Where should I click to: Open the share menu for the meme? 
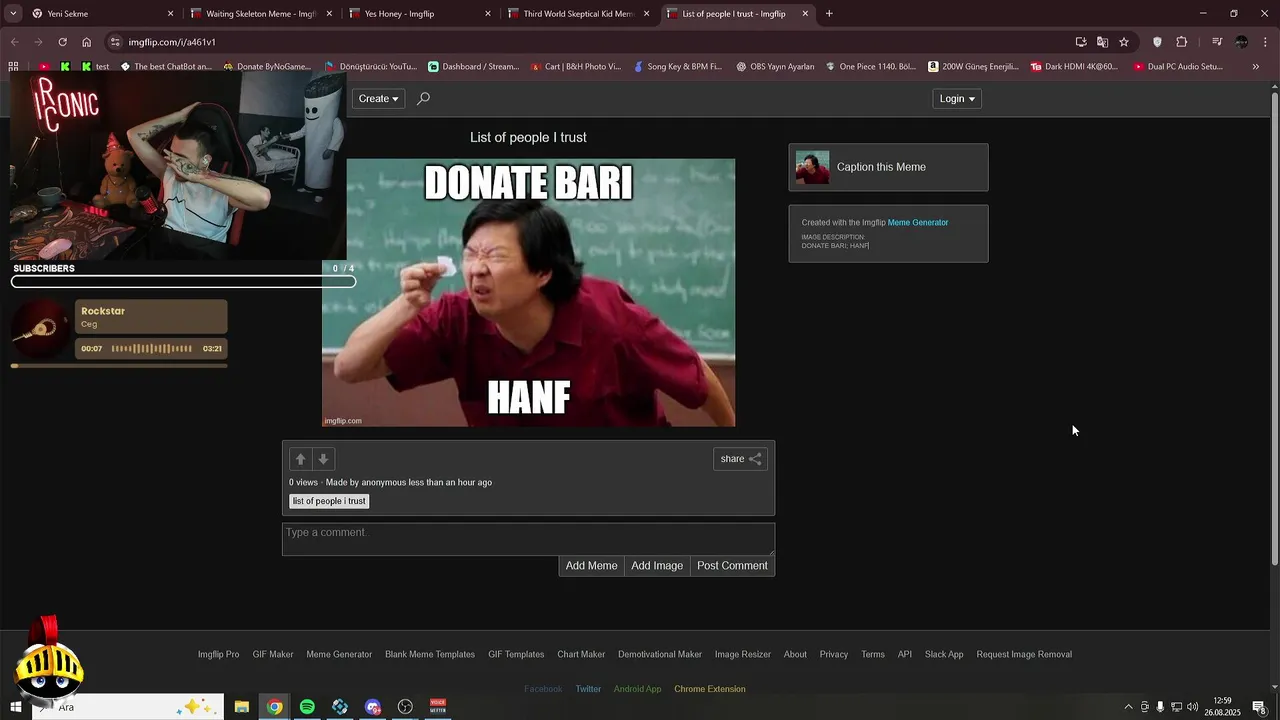[x=741, y=459]
